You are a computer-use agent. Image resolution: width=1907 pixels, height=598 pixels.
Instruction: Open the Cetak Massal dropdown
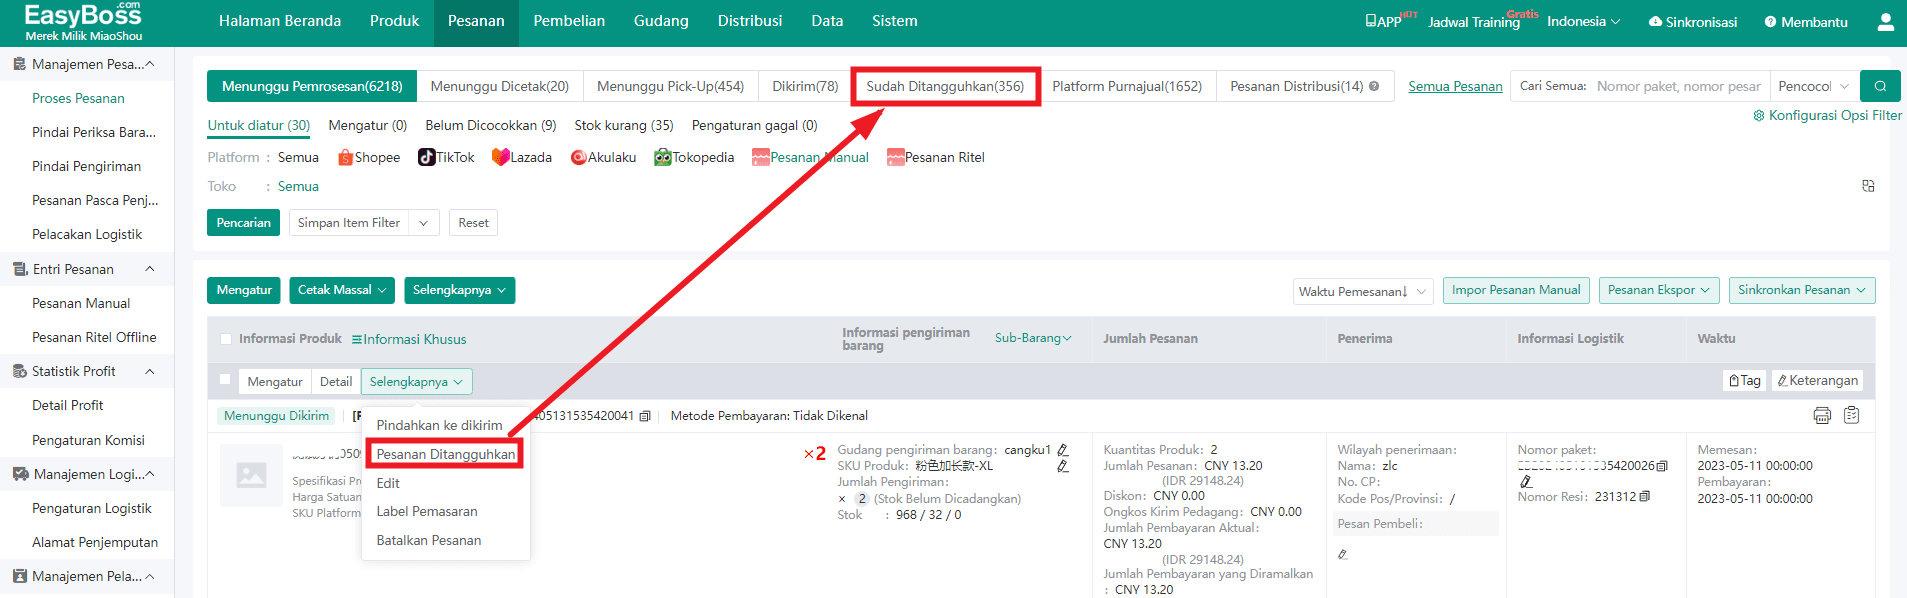(x=342, y=290)
